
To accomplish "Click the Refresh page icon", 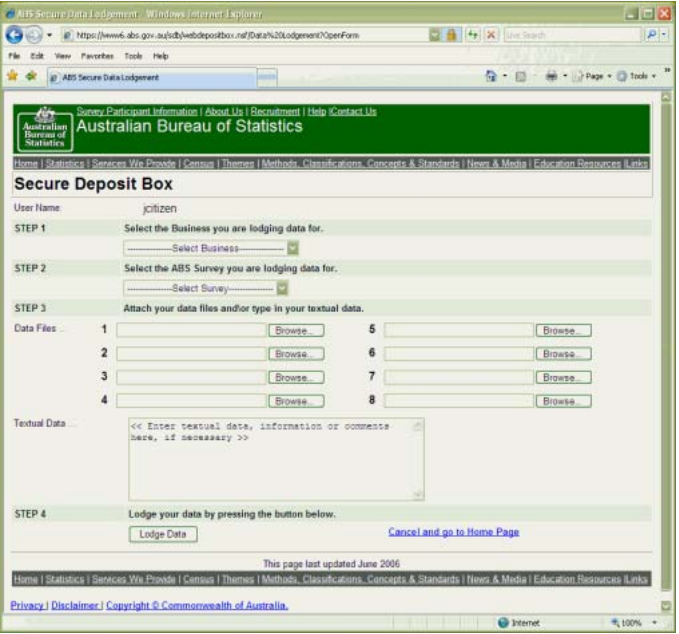I will (473, 35).
